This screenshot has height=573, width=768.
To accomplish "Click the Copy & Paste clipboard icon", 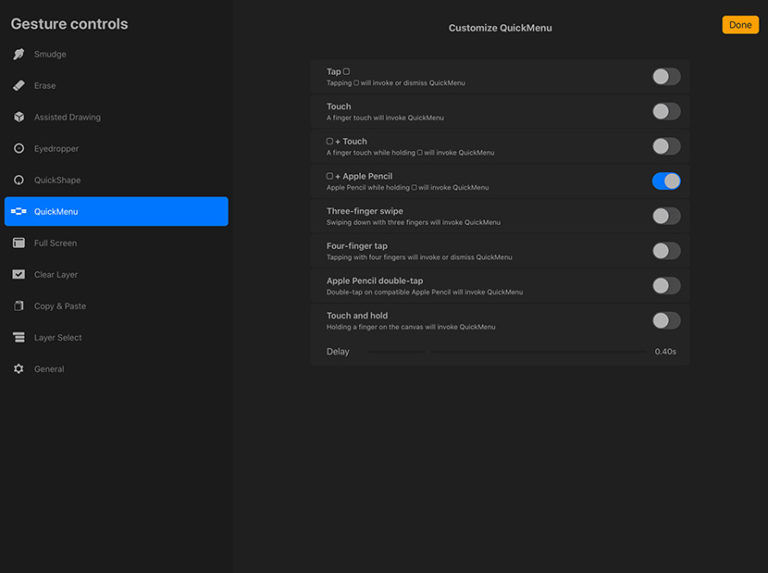I will click(x=19, y=306).
